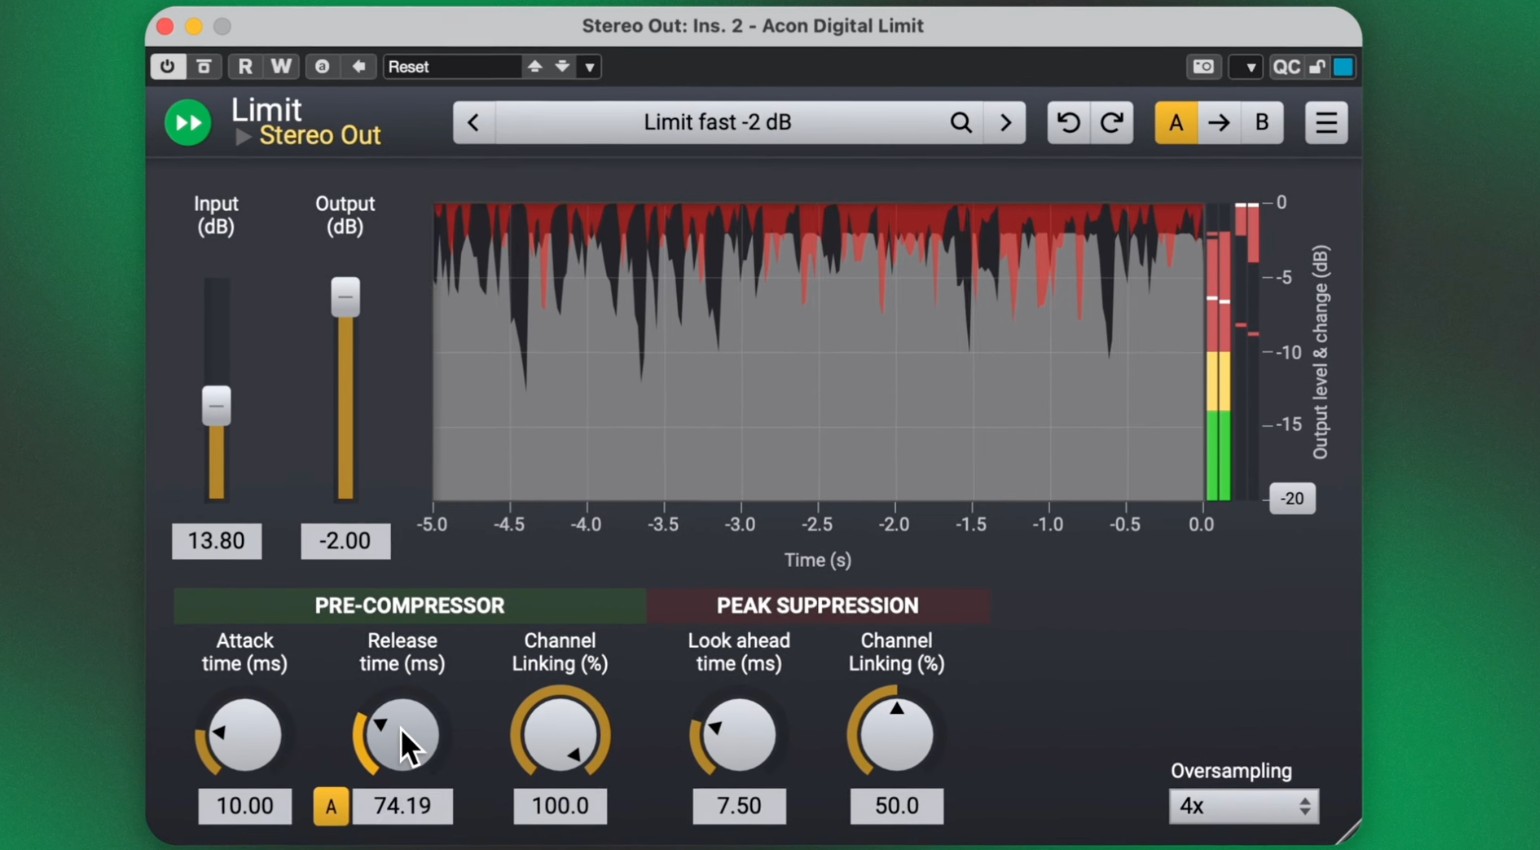
Task: Search presets with the magnifier icon
Action: coord(960,123)
